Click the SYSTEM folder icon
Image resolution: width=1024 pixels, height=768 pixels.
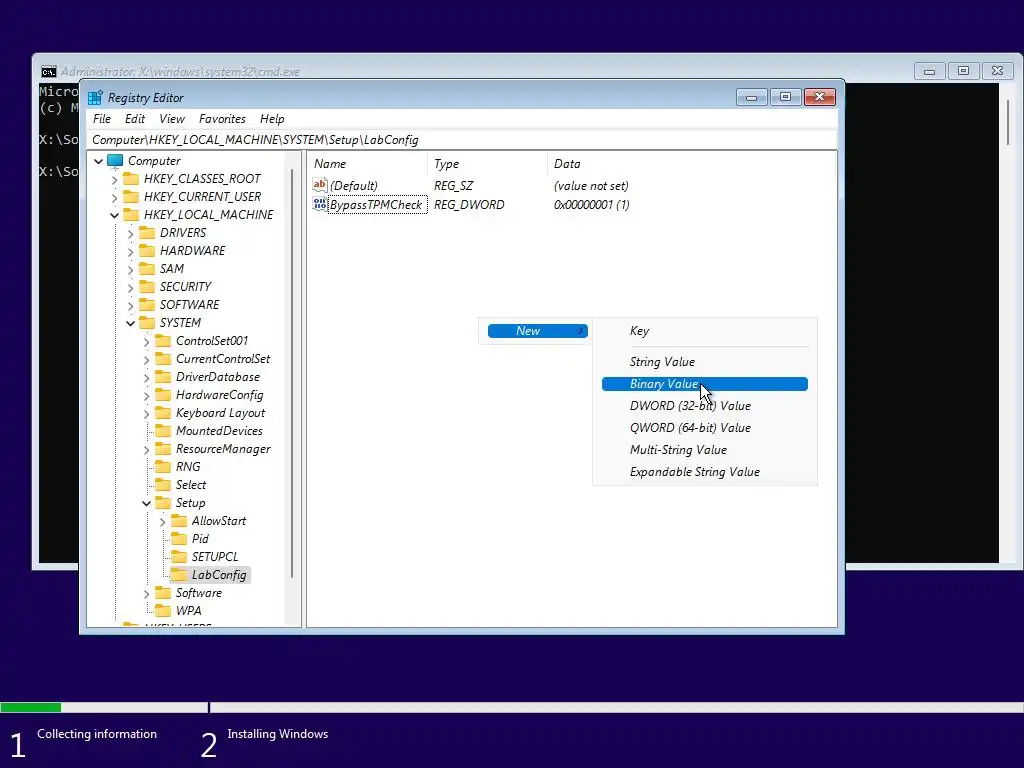pos(148,323)
